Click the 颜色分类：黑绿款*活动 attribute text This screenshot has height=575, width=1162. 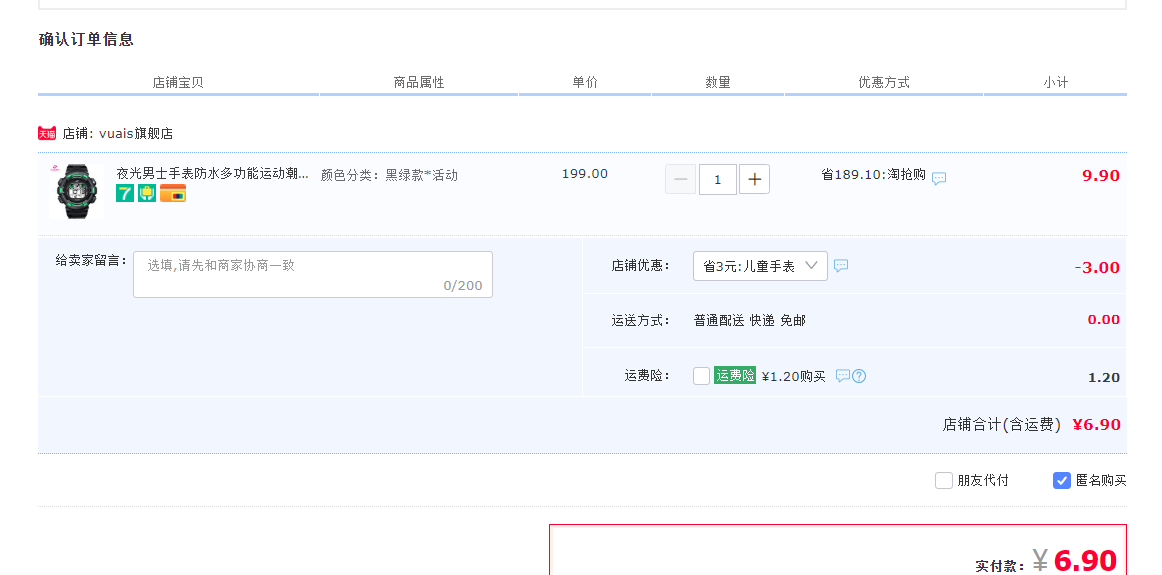[389, 176]
